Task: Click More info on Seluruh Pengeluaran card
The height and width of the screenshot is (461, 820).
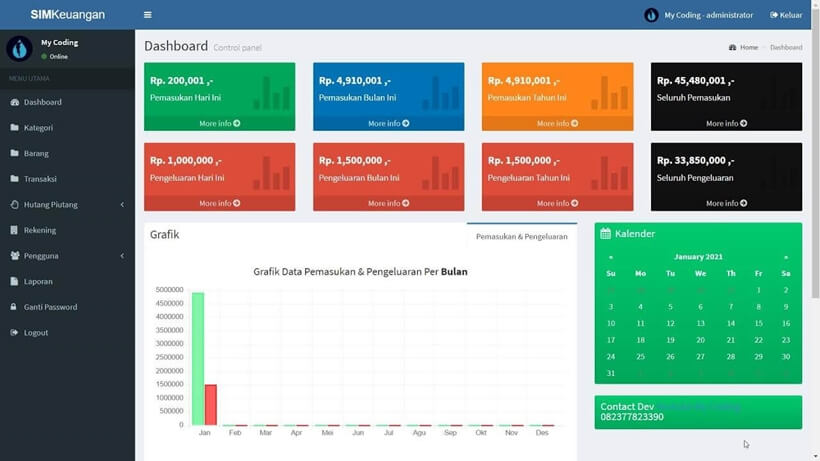Action: [x=726, y=203]
